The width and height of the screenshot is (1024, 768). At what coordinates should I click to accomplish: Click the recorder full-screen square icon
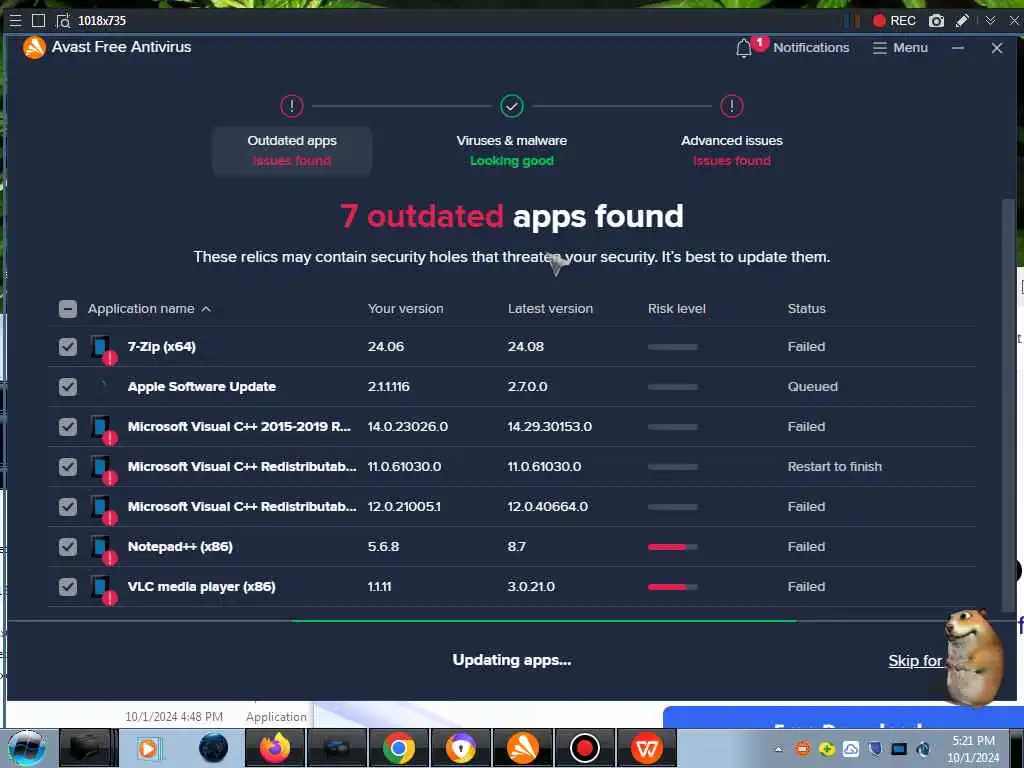coord(39,20)
